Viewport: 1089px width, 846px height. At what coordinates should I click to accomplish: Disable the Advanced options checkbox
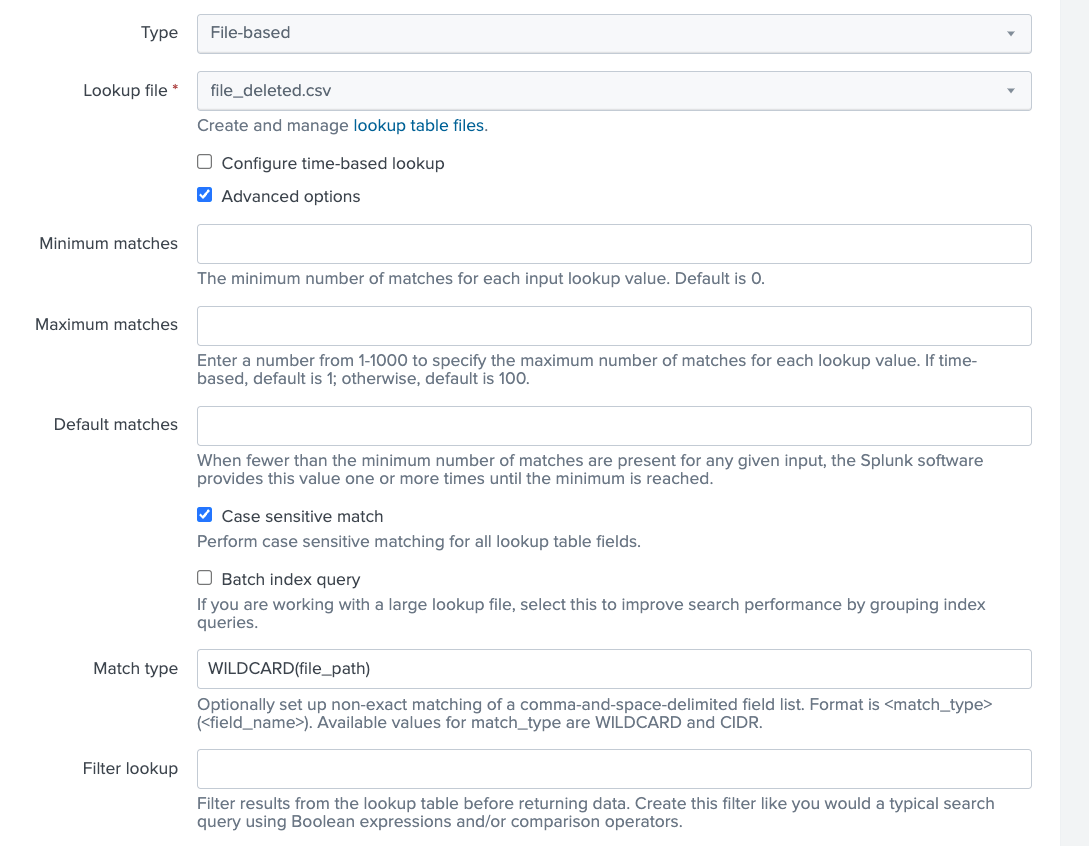pyautogui.click(x=204, y=194)
